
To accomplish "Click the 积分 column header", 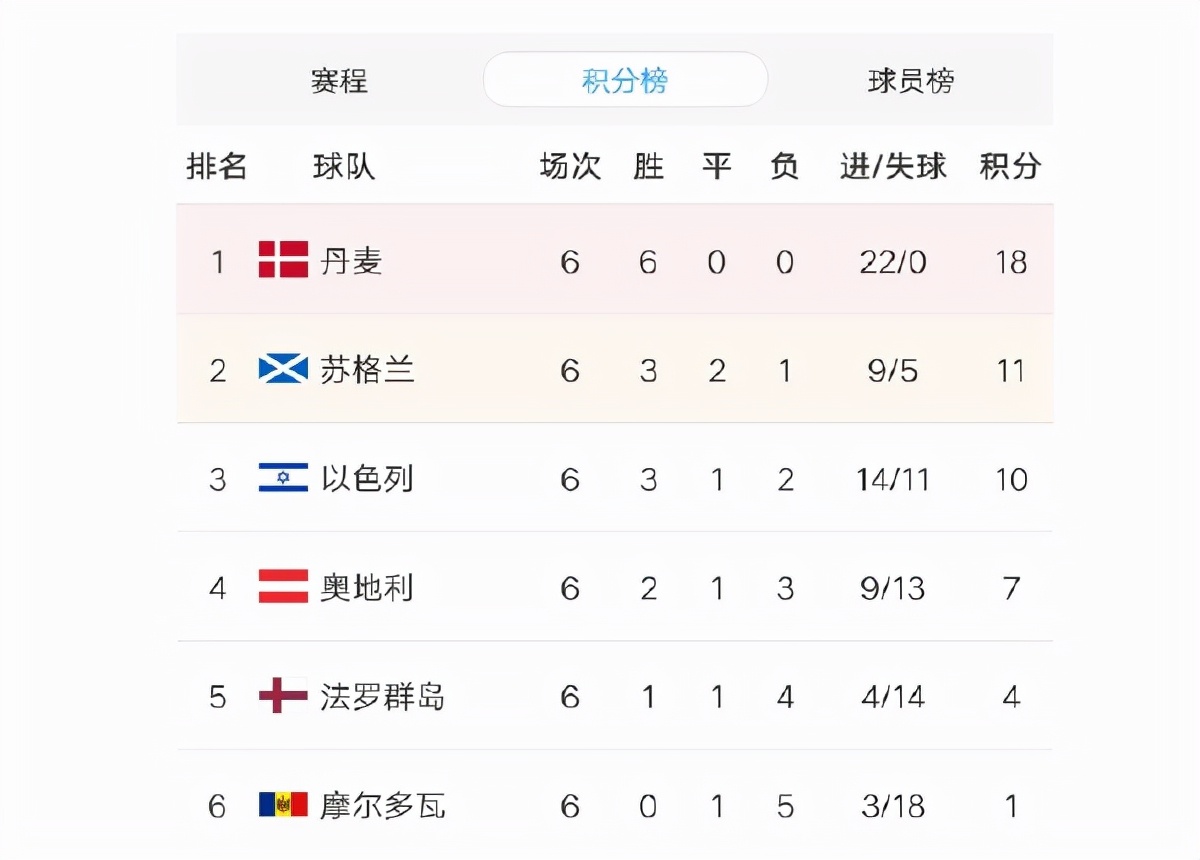I will click(1010, 166).
